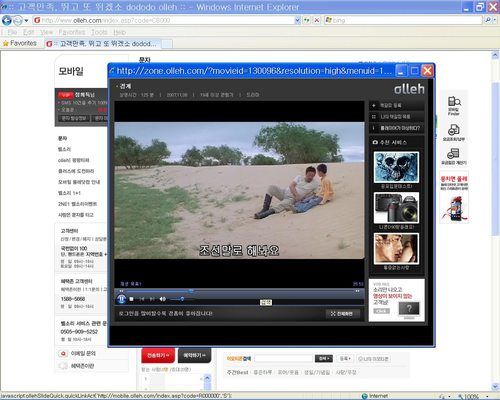Click the dark emoticon search button
The height and width of the screenshot is (400, 500).
[324, 359]
